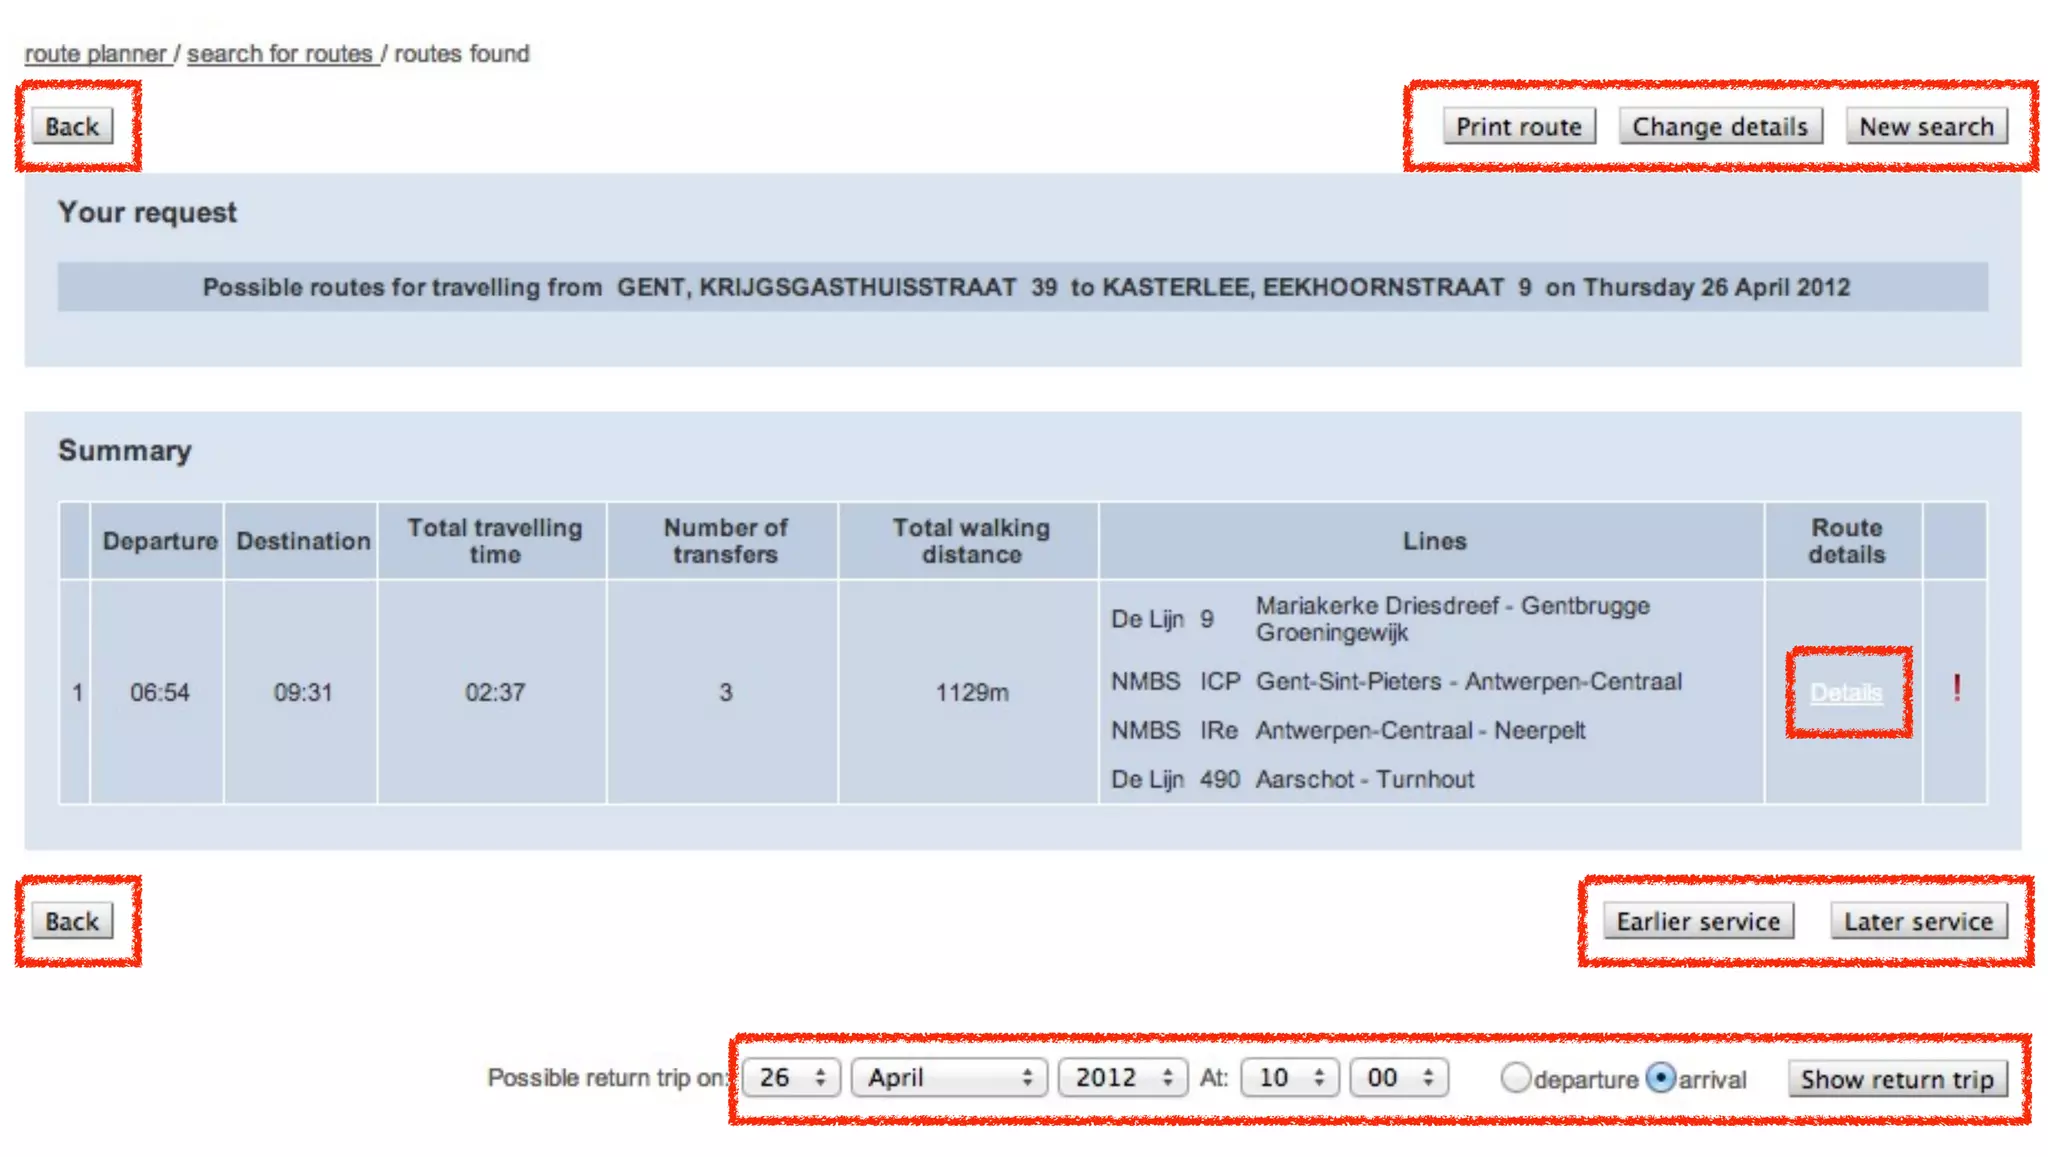Screen dimensions: 2048x1157
Task: Open the April month dropdown
Action: click(948, 1077)
